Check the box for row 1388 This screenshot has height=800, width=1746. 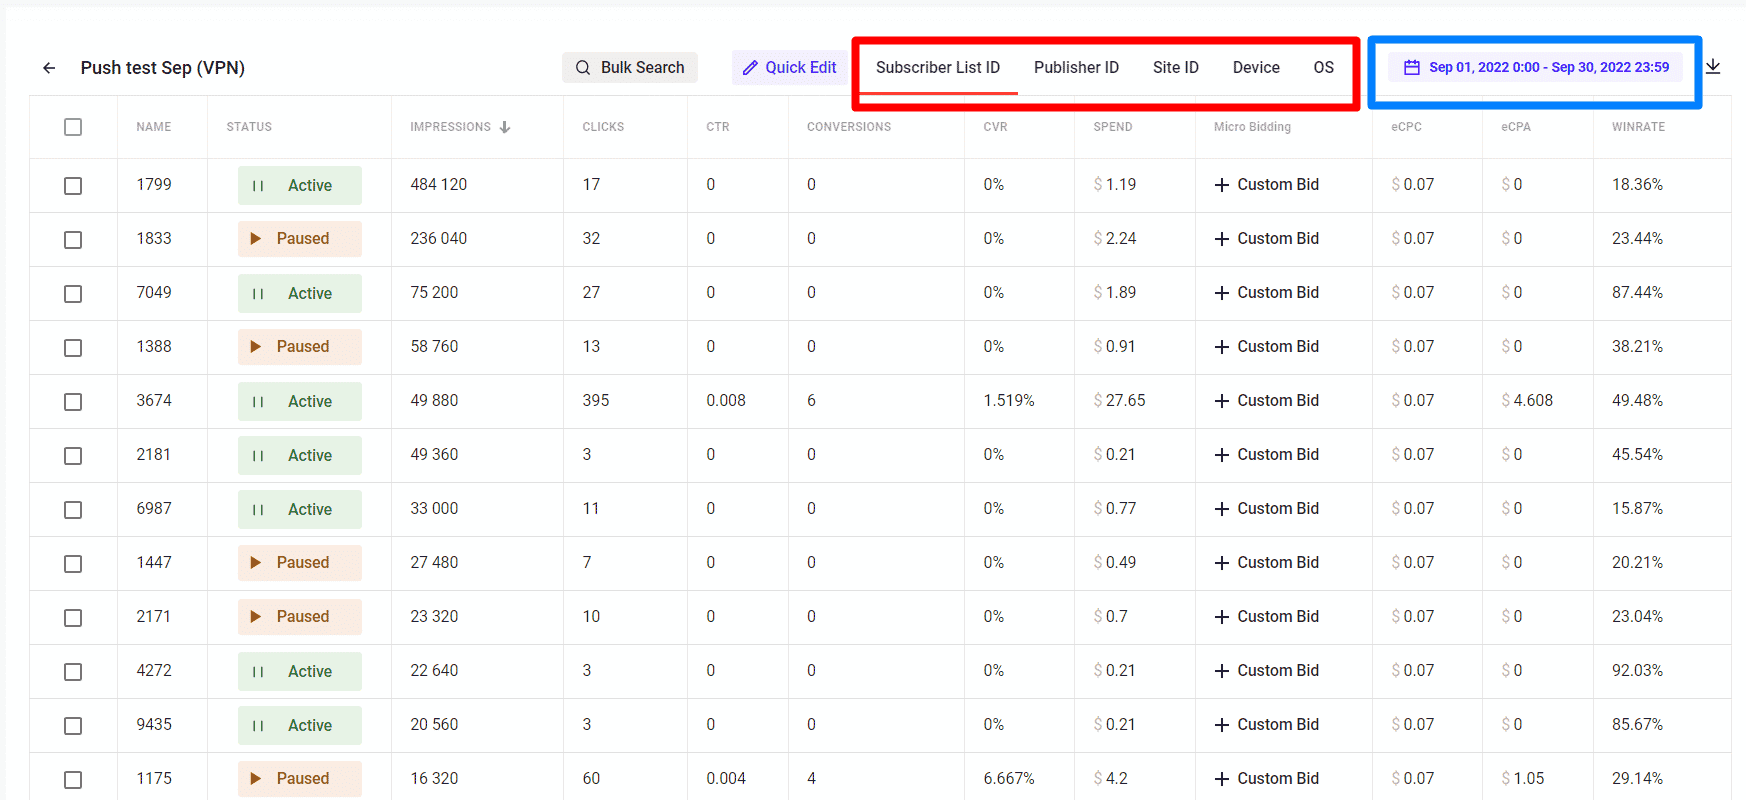point(73,348)
